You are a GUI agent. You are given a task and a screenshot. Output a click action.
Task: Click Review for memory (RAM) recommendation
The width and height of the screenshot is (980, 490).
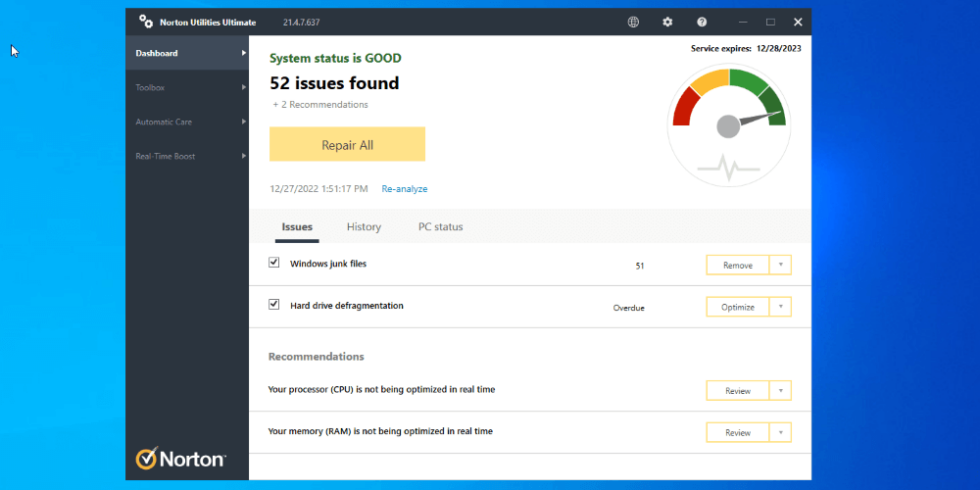738,432
